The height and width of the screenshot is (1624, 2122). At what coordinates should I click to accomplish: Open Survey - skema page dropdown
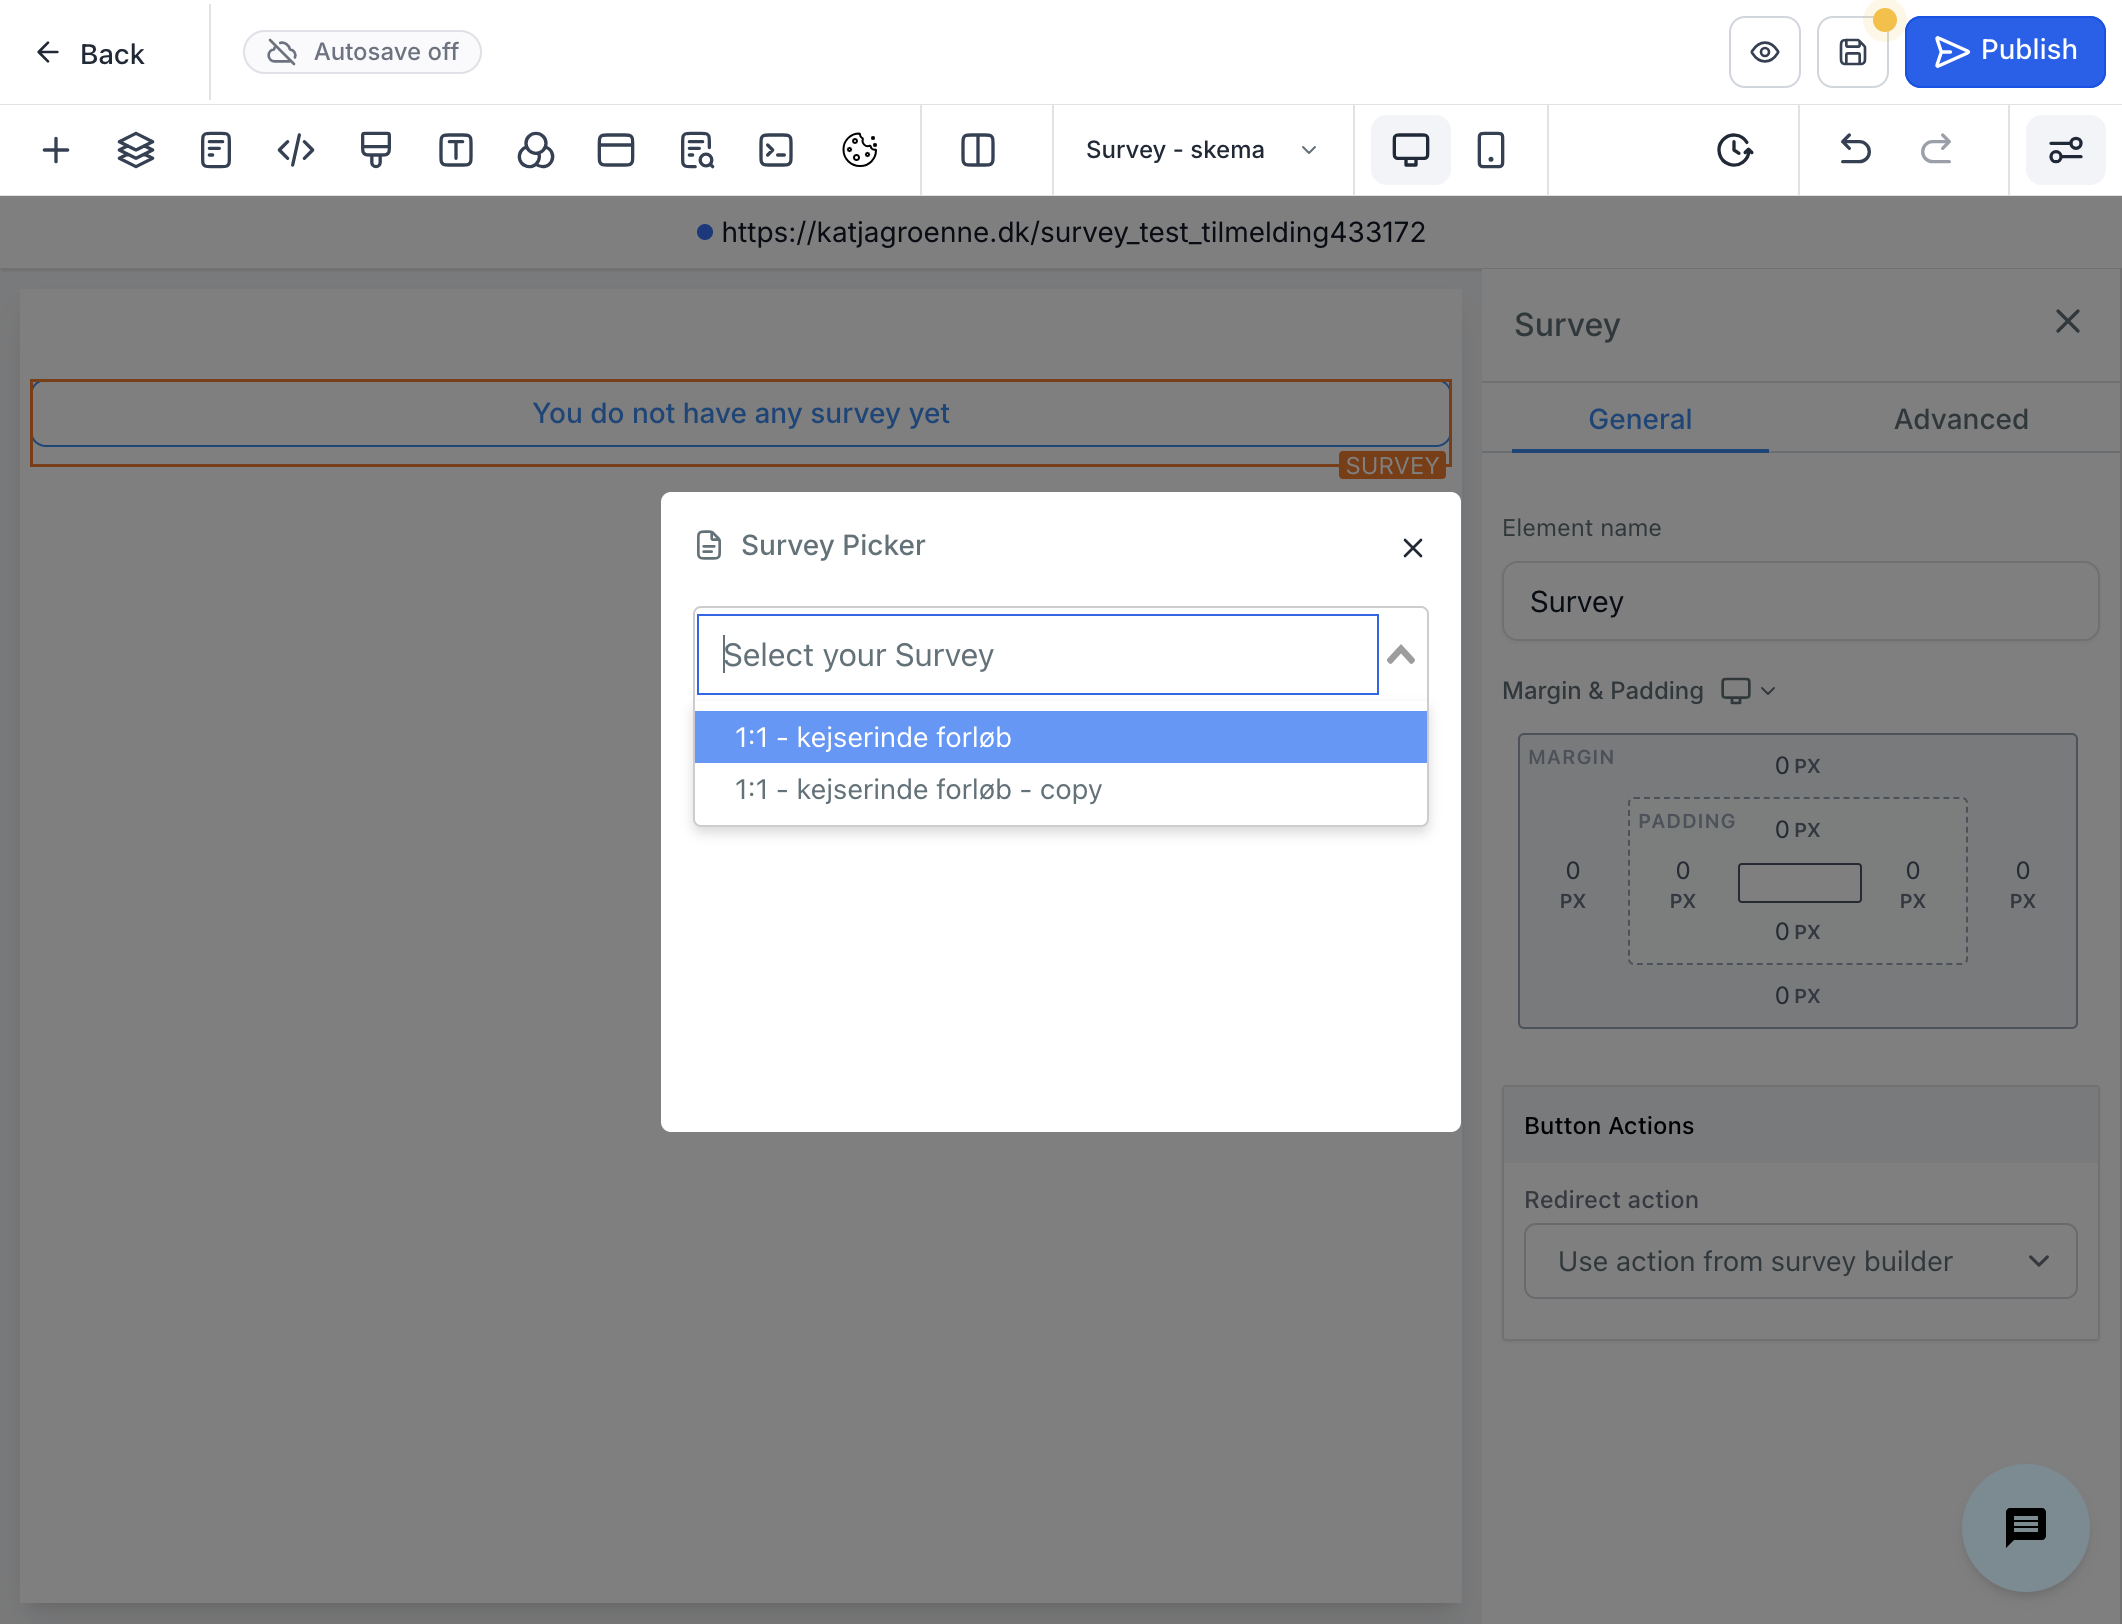tap(1202, 150)
